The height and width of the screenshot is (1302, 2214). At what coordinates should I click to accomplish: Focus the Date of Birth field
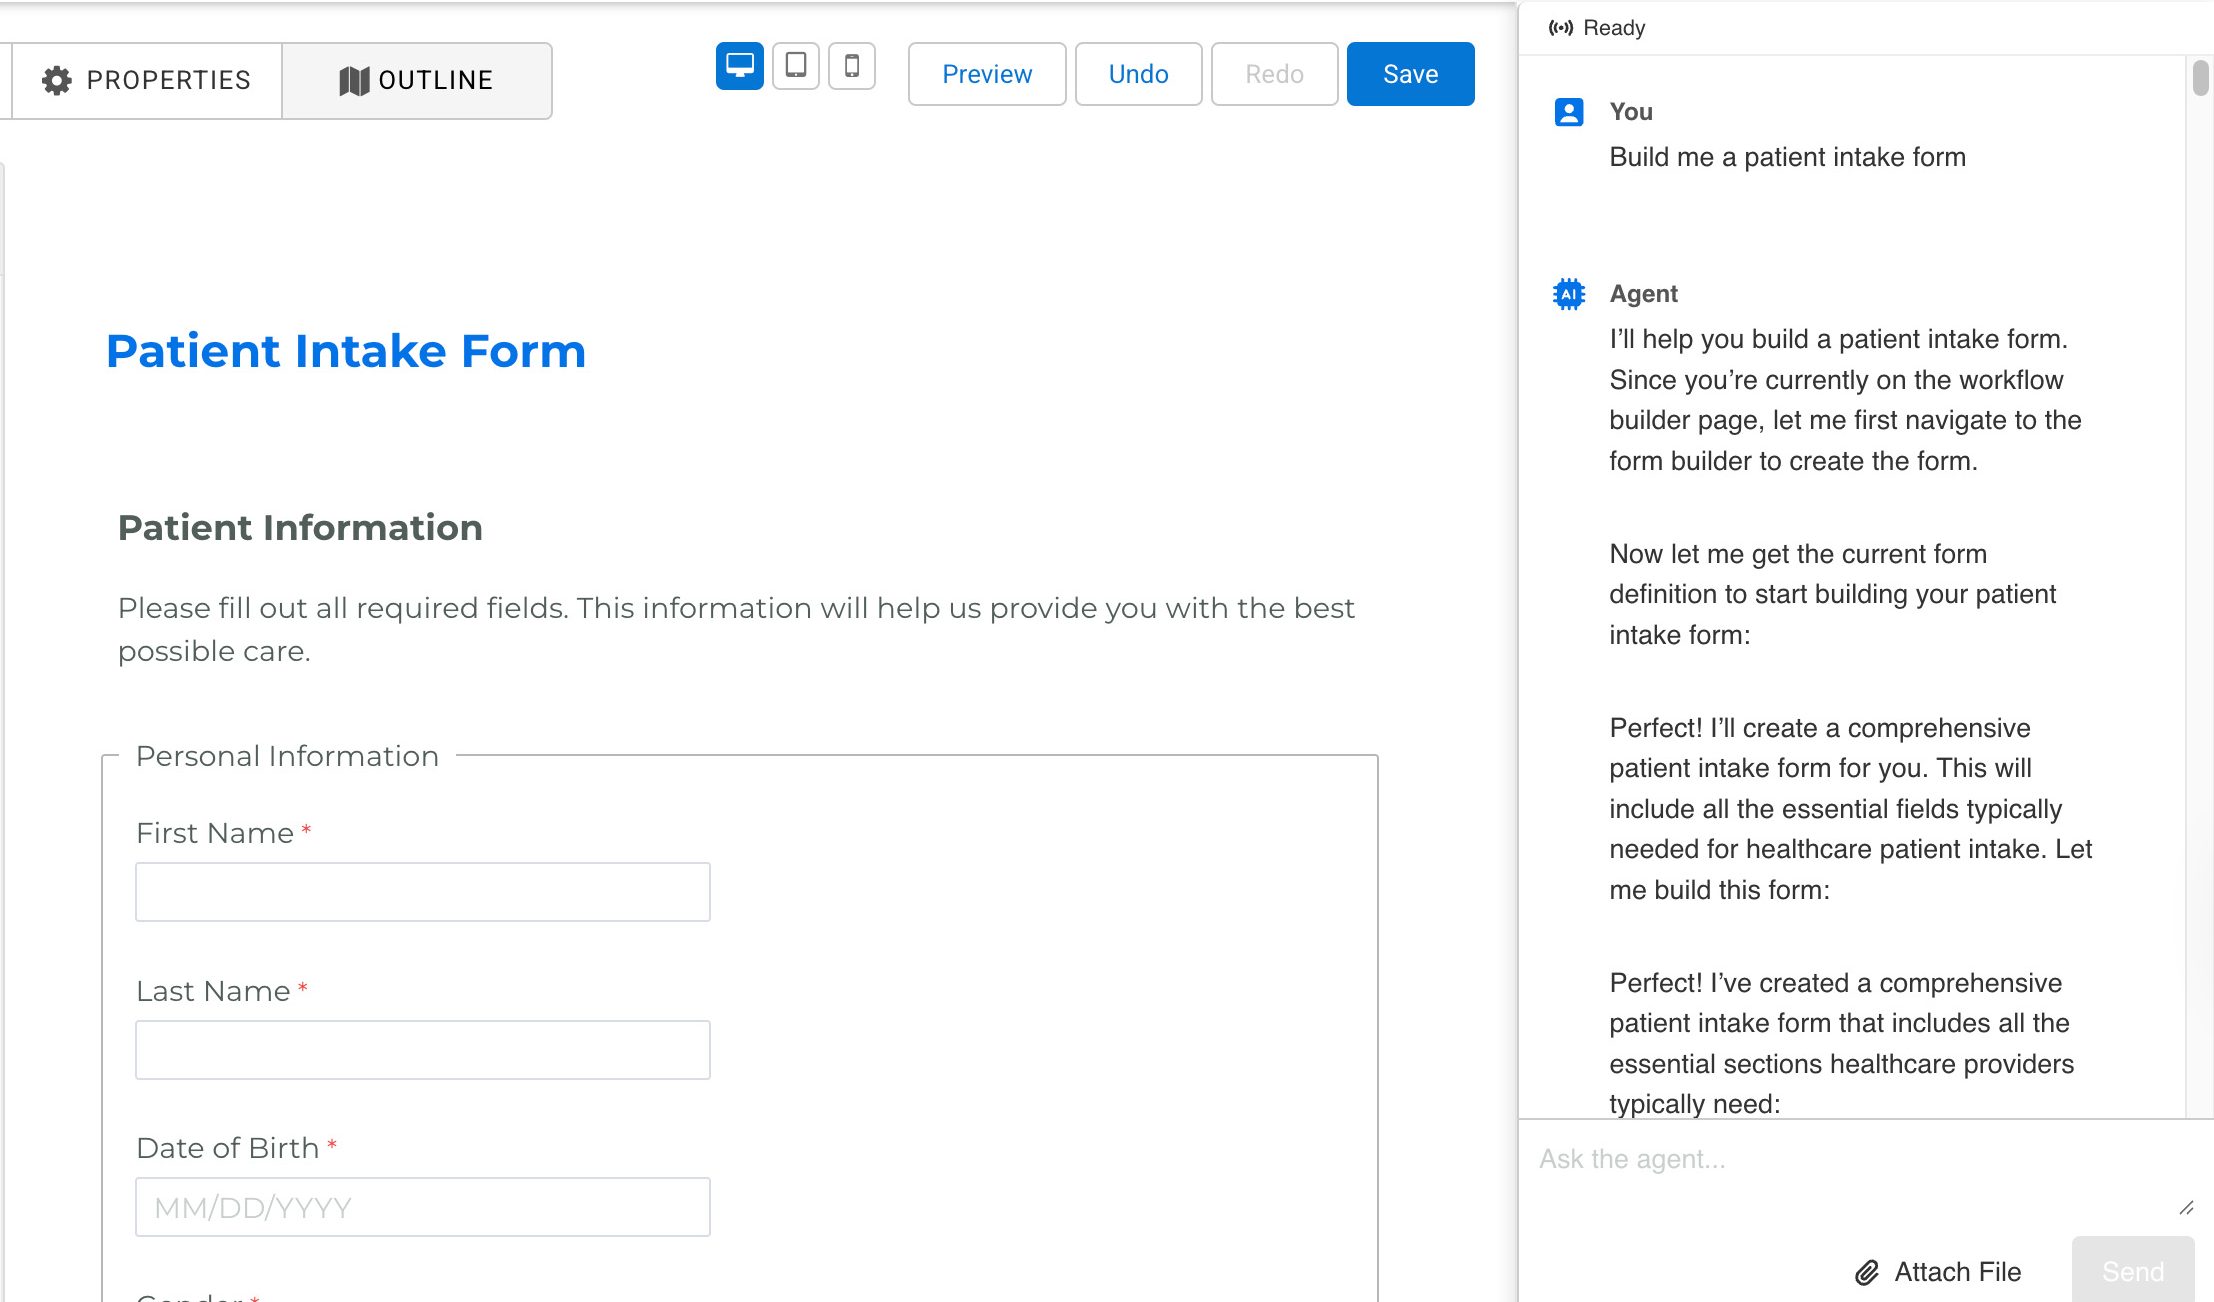click(x=422, y=1207)
